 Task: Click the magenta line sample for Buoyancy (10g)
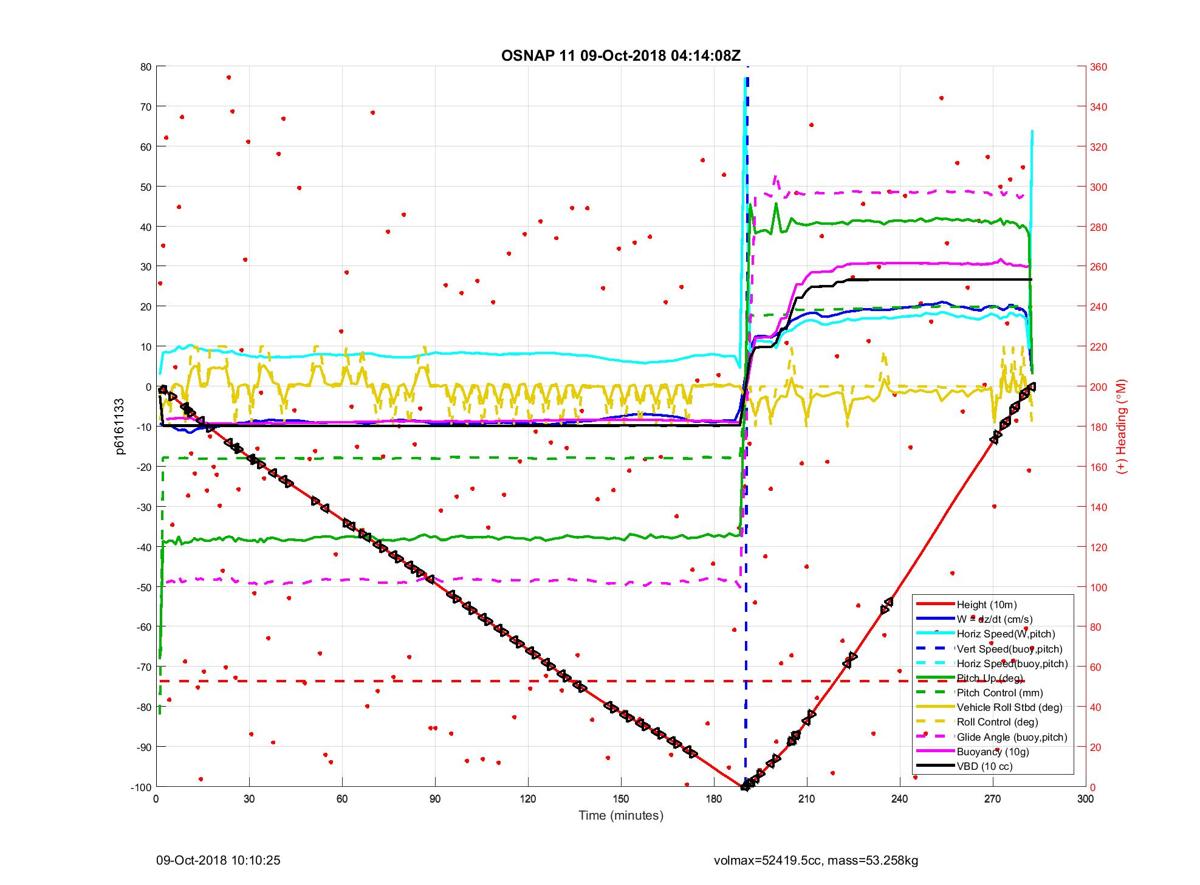[934, 750]
